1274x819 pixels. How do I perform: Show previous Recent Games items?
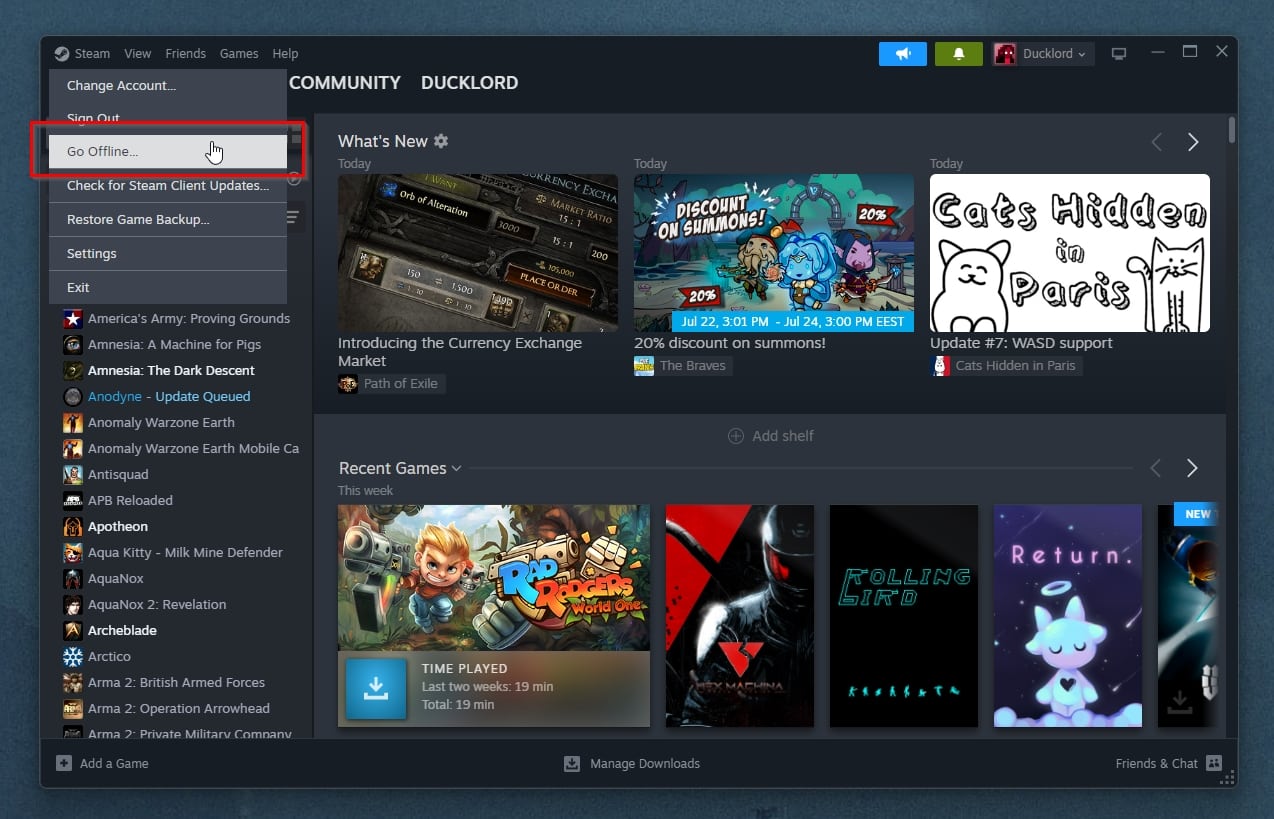click(1157, 468)
